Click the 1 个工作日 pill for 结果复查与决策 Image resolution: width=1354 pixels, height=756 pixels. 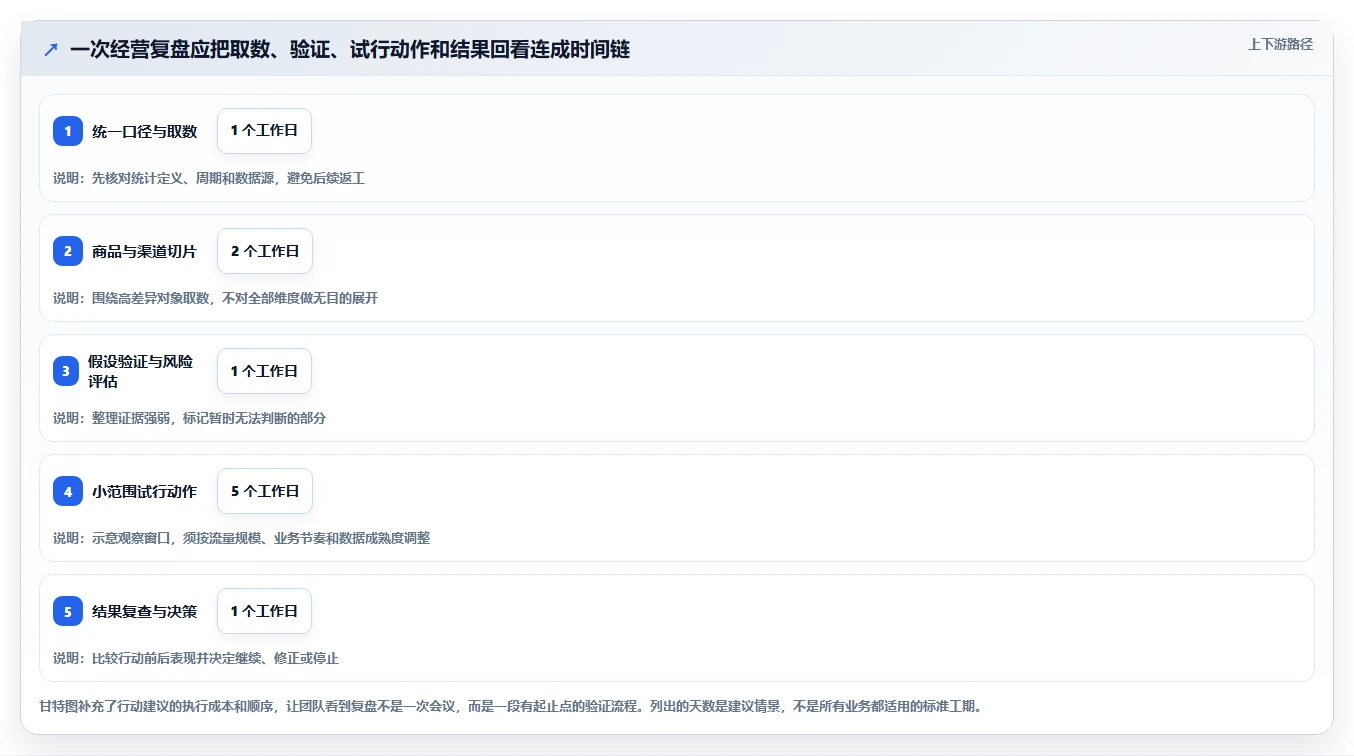click(264, 611)
